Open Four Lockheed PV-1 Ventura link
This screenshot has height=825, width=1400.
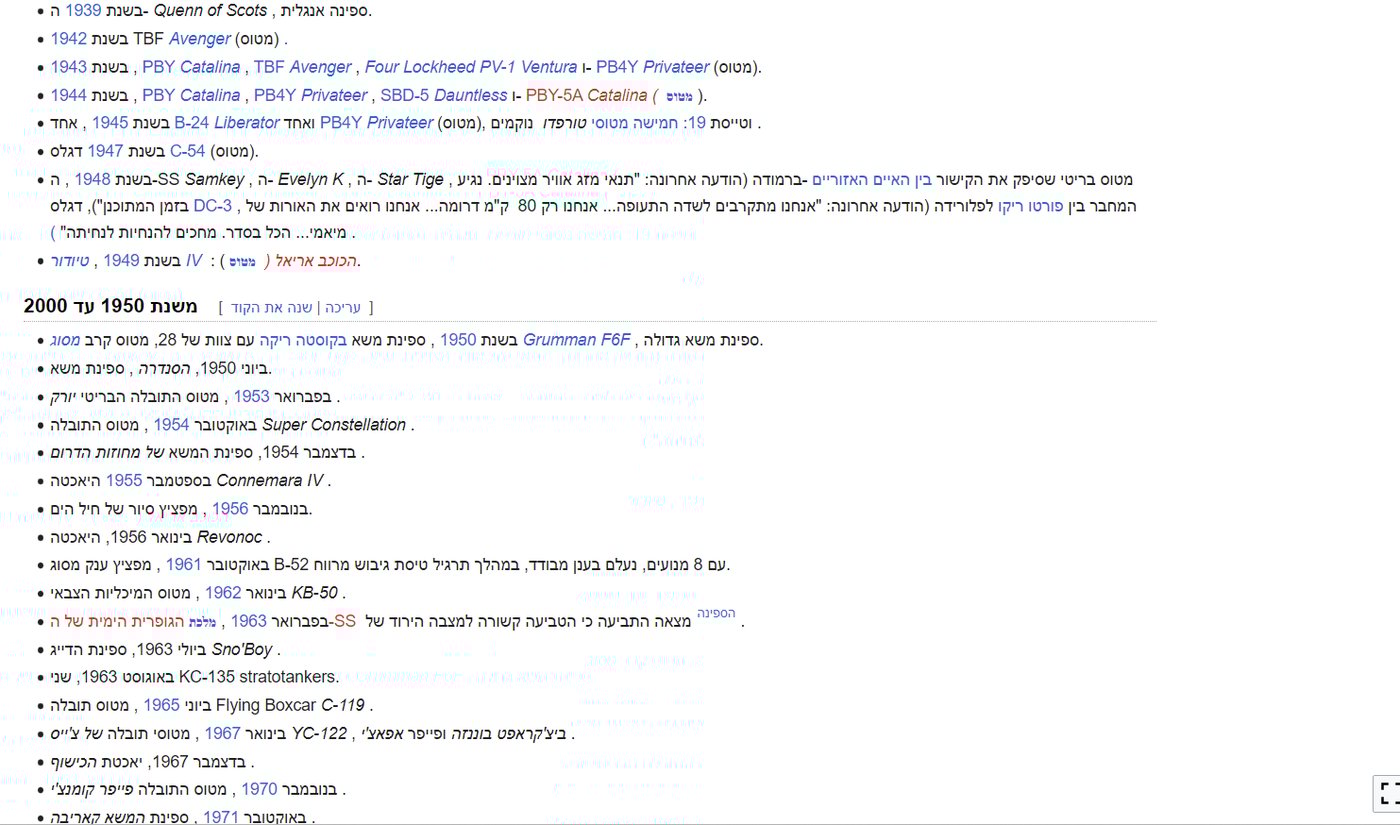[x=471, y=67]
